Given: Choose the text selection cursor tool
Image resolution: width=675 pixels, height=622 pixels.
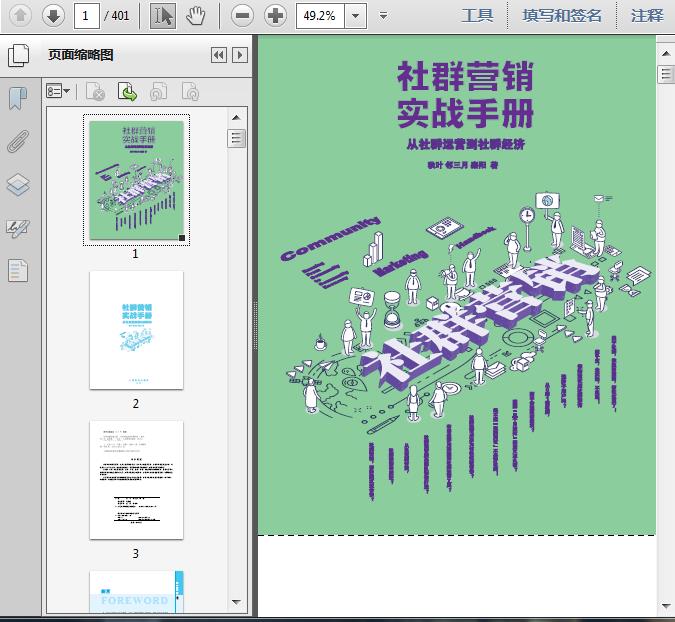Looking at the screenshot, I should coord(163,16).
